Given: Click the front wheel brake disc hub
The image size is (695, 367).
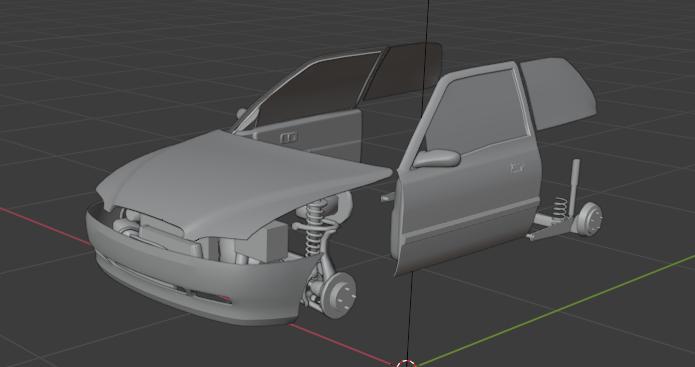Looking at the screenshot, I should [x=340, y=295].
